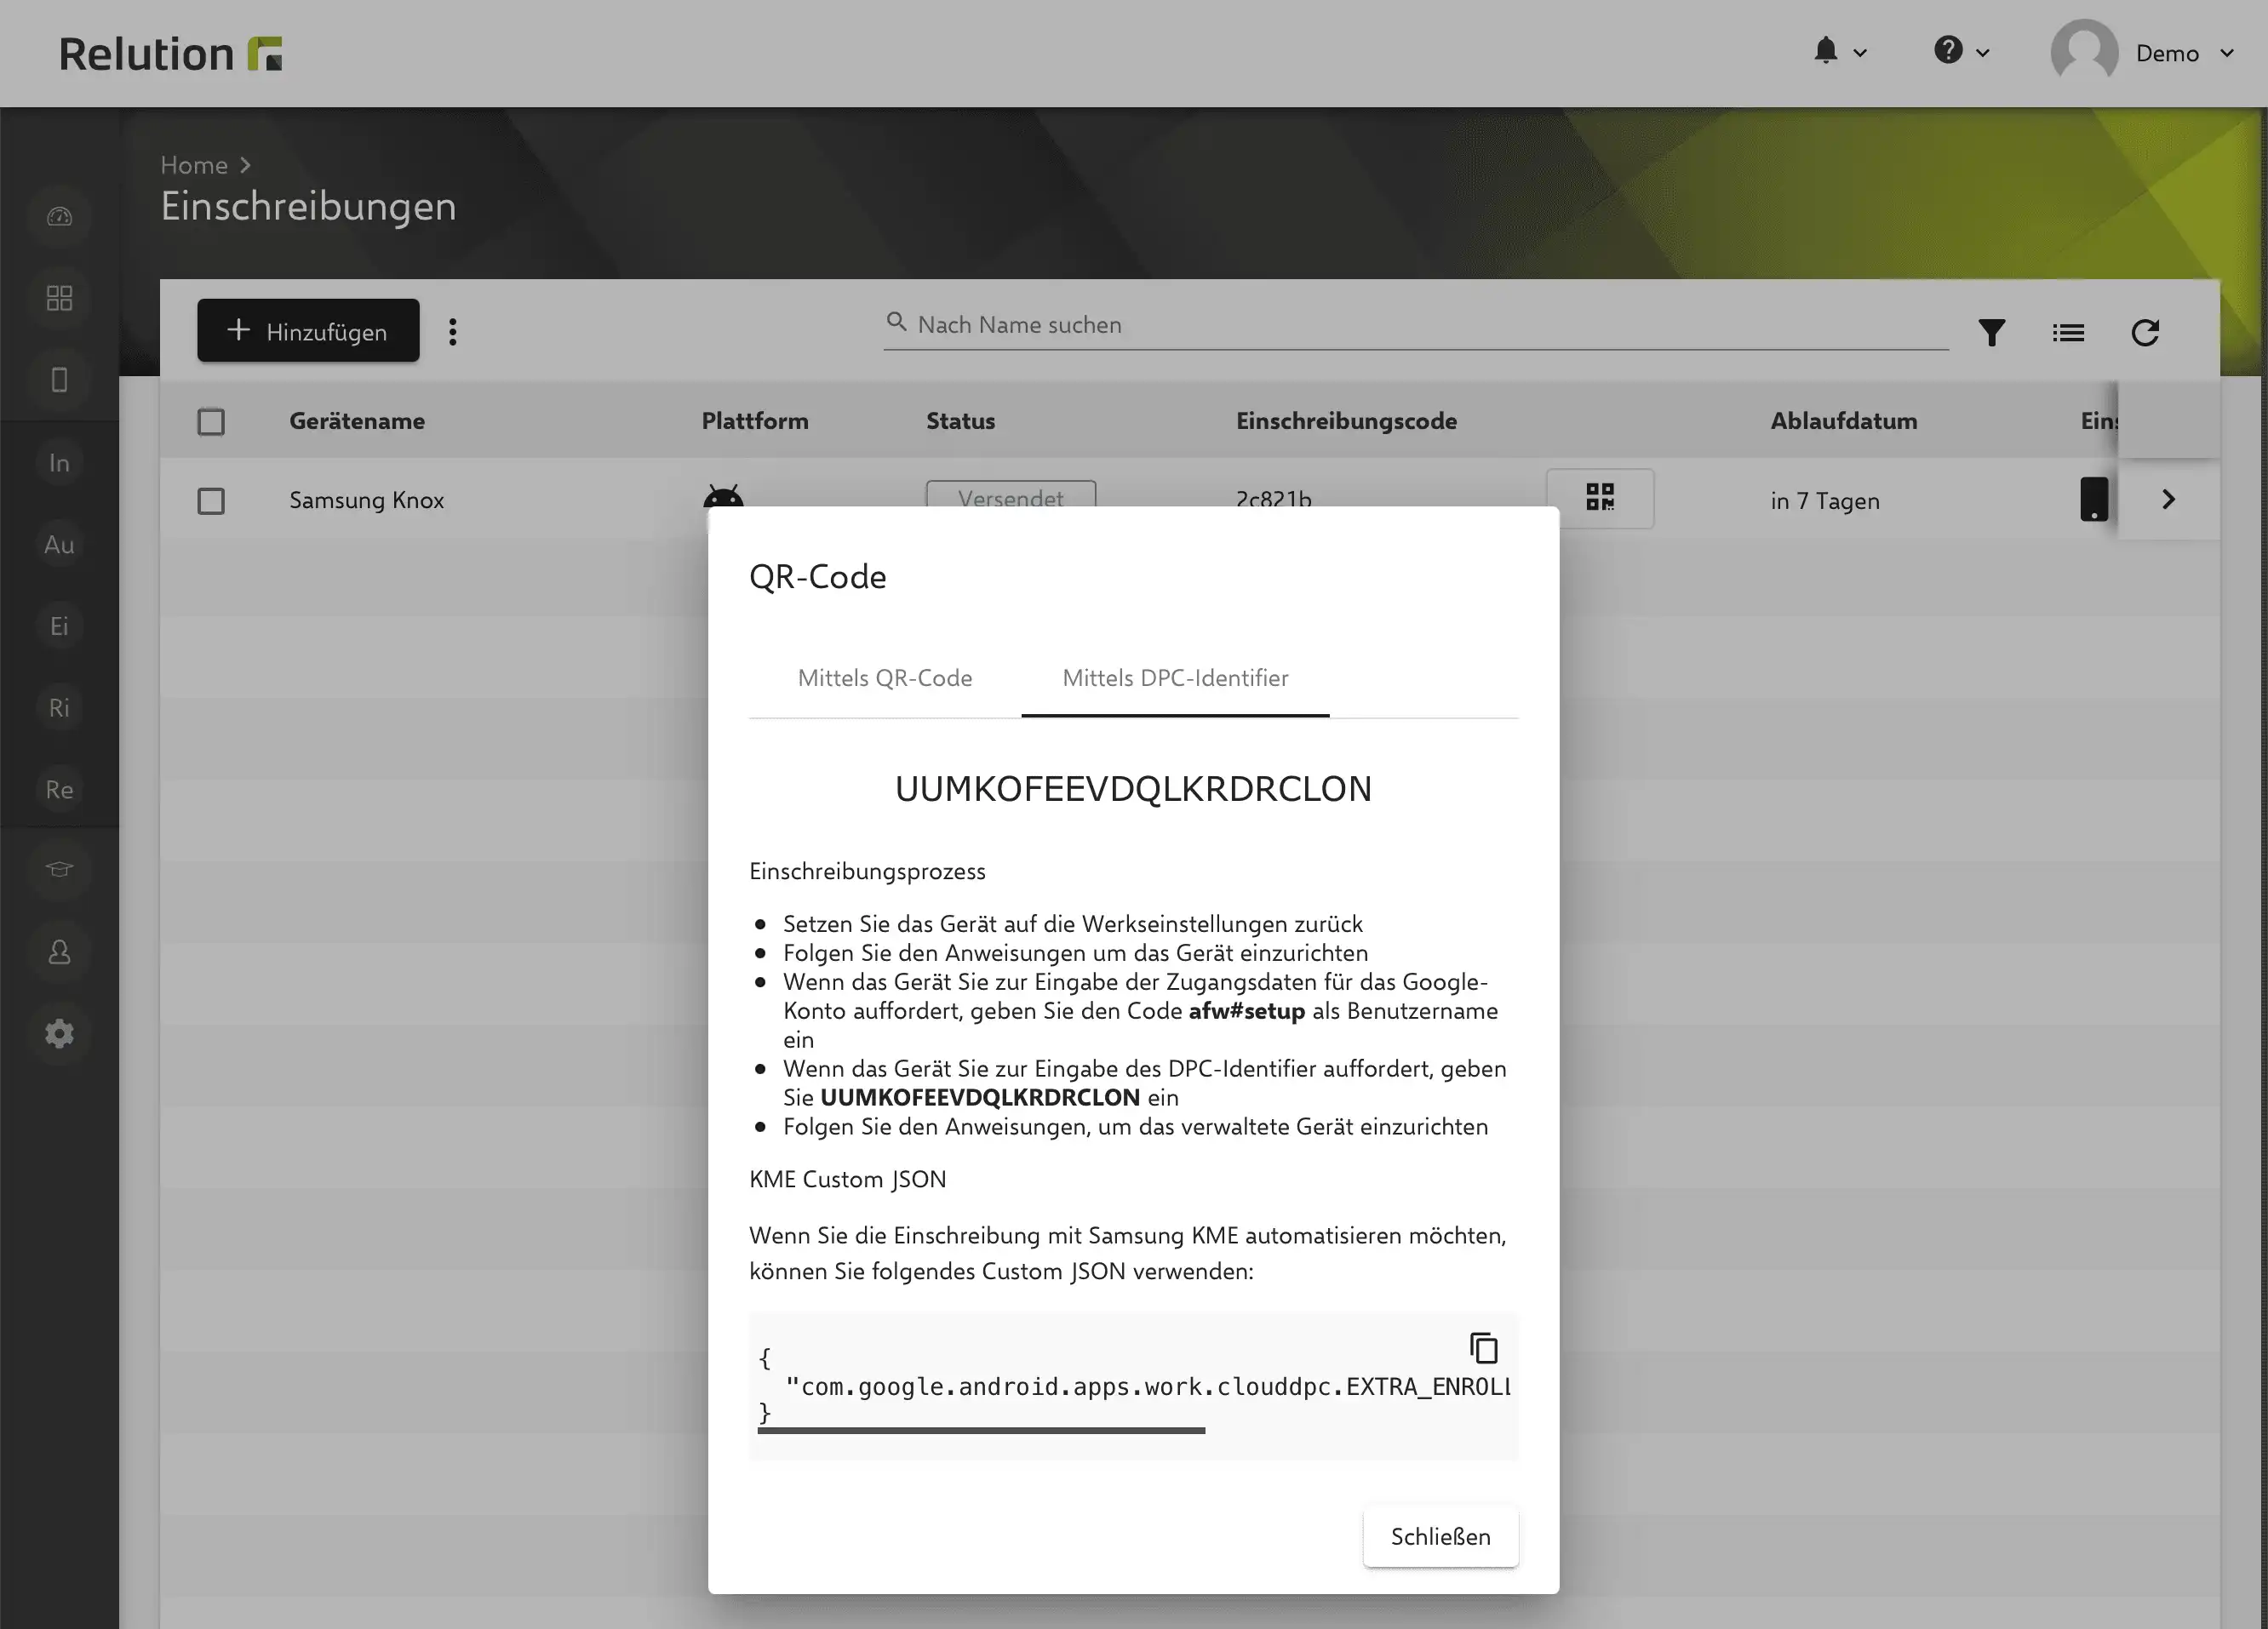Click the Relution logo
The image size is (2268, 1629).
click(170, 54)
